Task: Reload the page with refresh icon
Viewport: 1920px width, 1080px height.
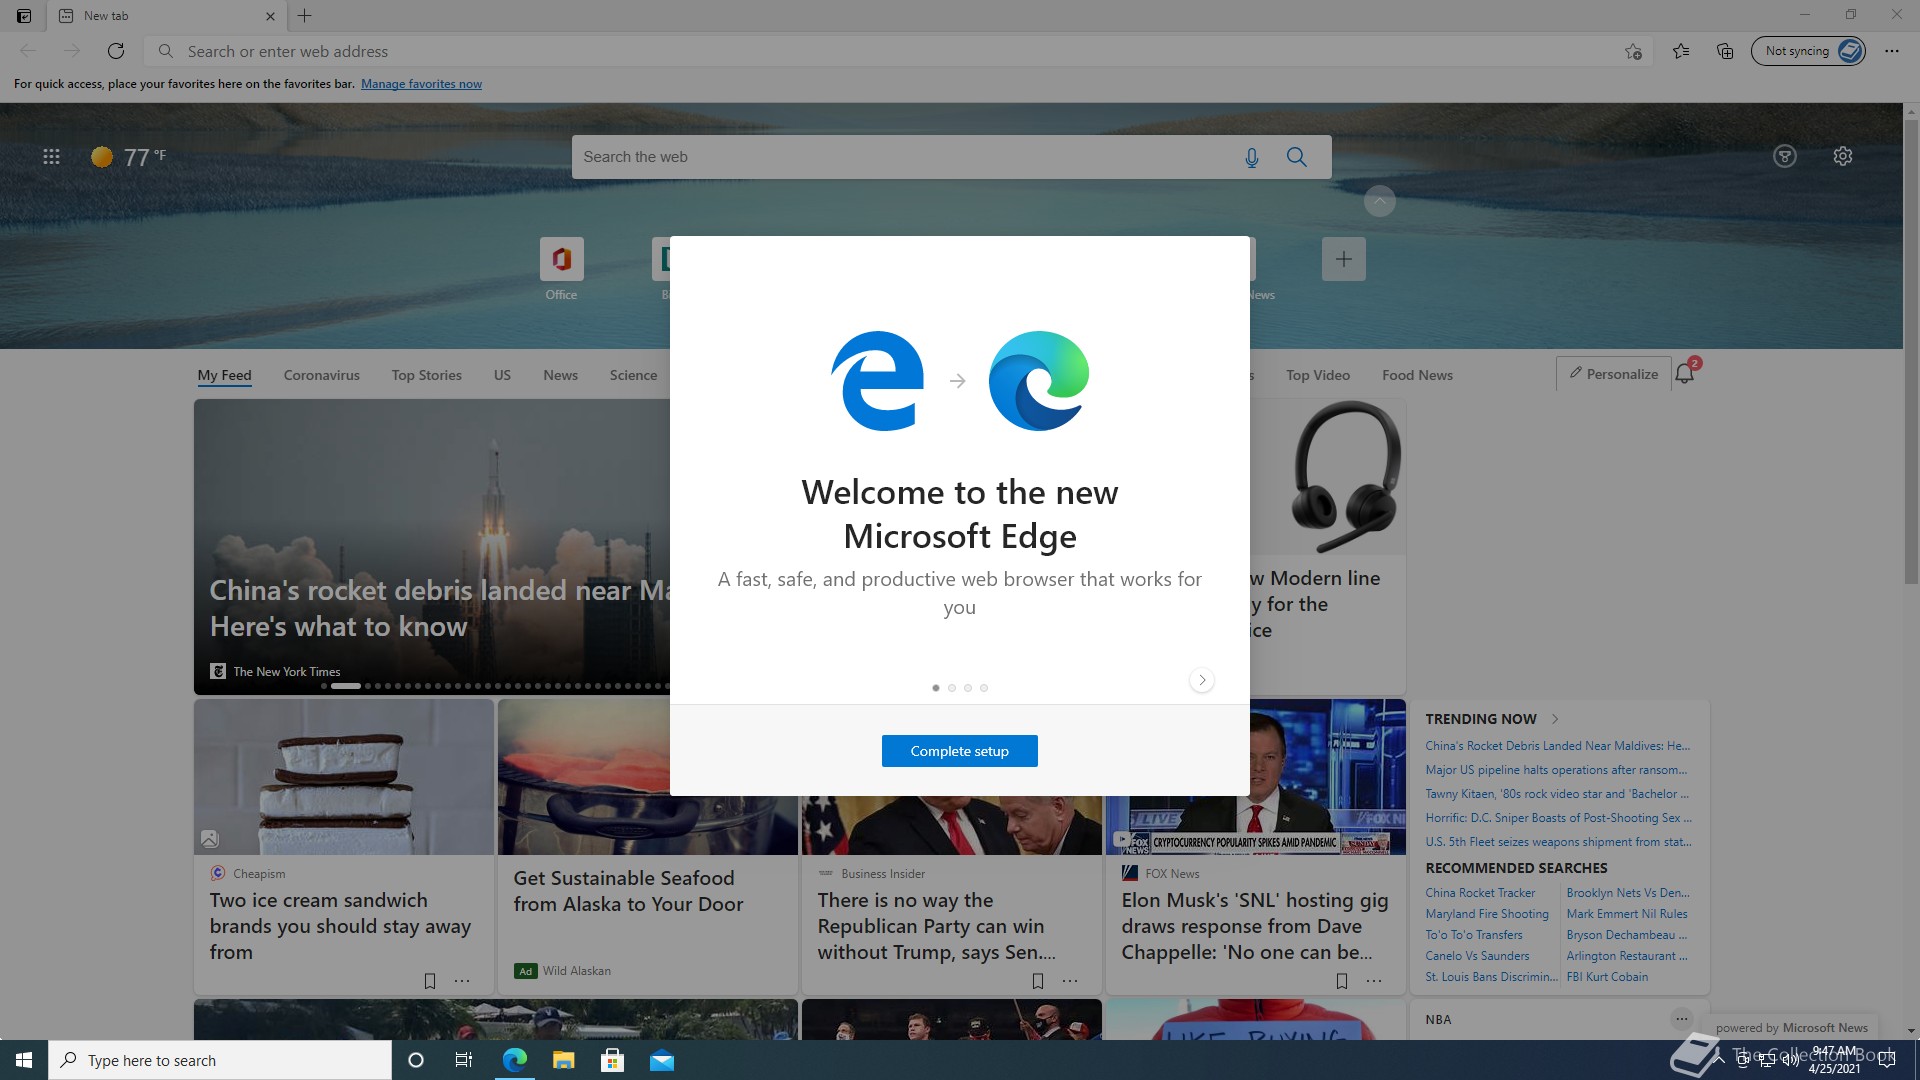Action: pos(116,51)
